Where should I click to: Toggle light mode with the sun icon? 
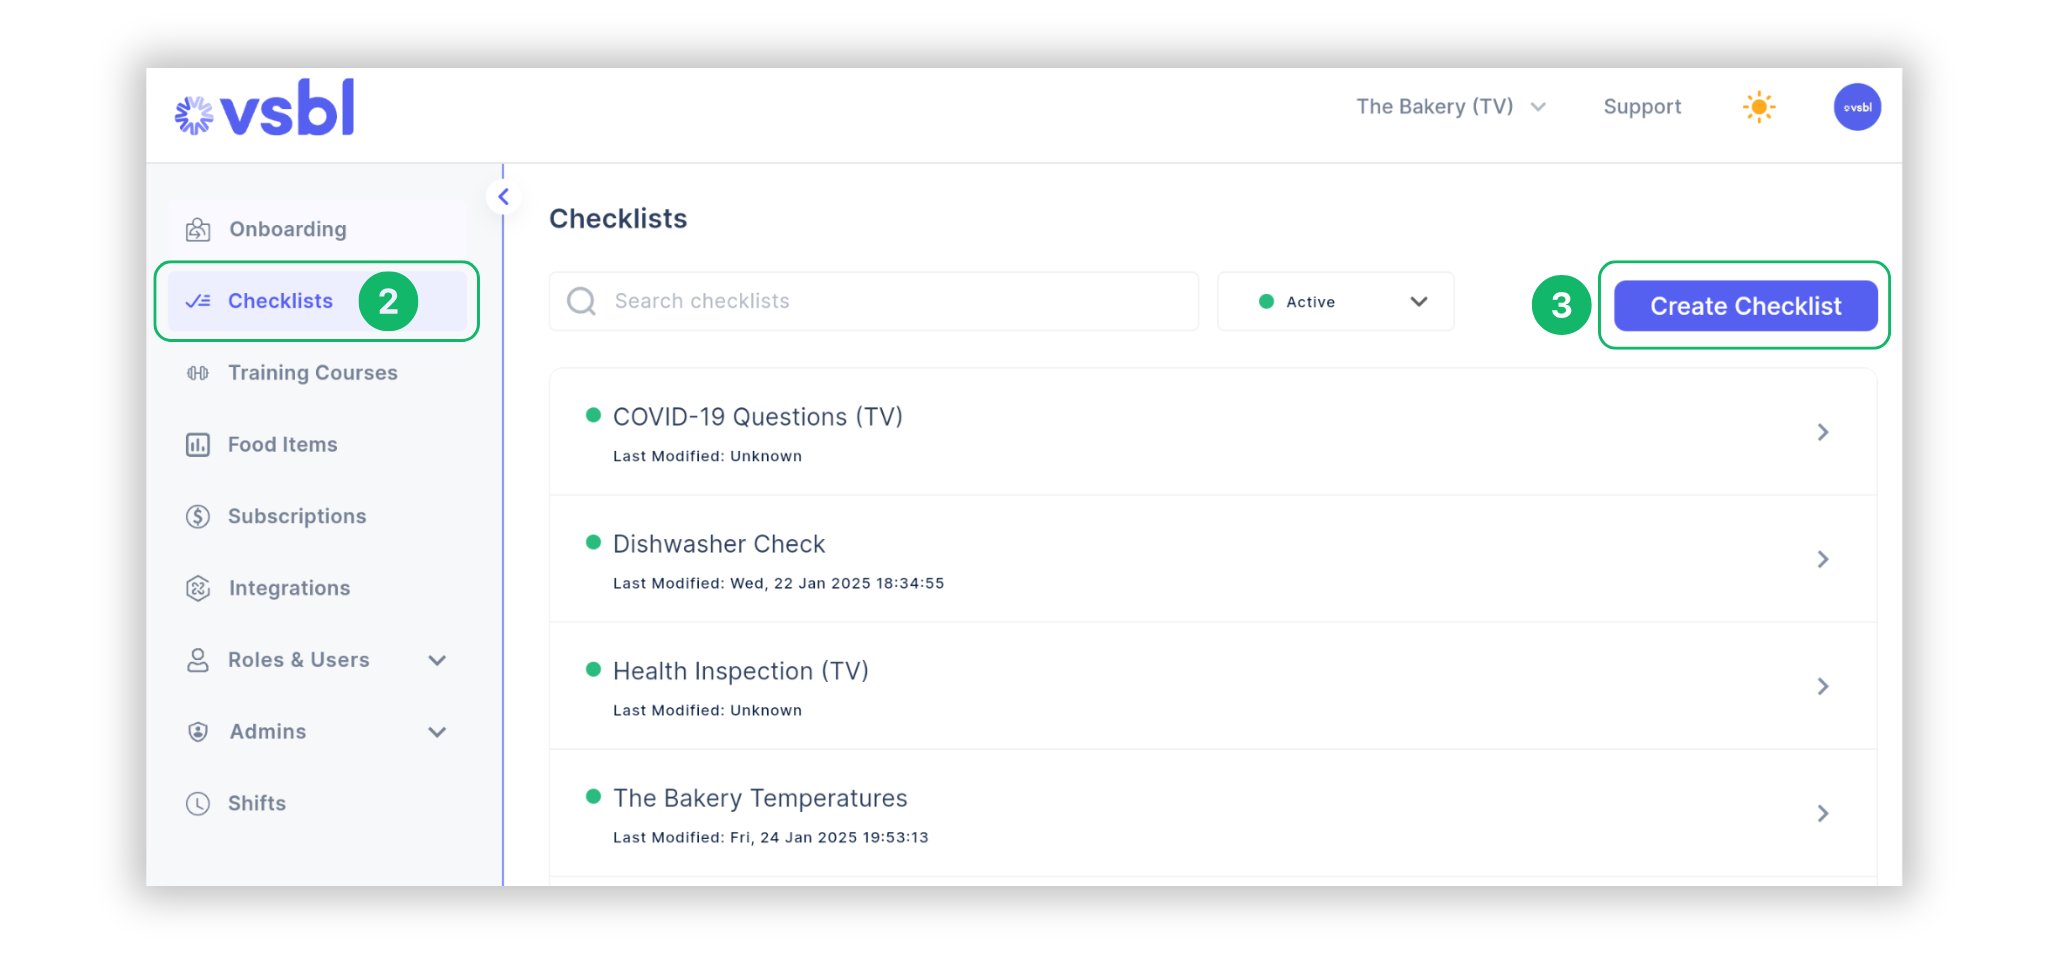pos(1759,106)
